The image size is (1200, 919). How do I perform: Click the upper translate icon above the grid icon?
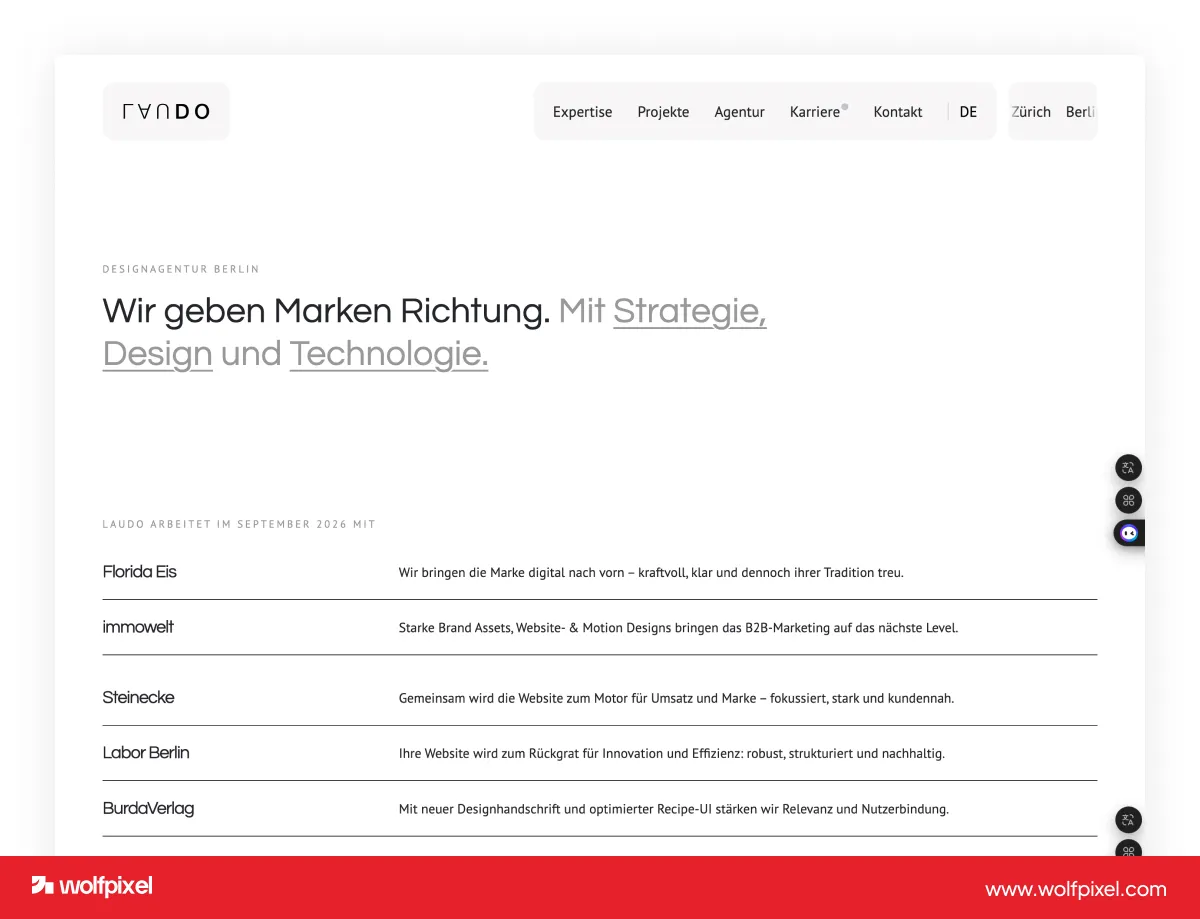(x=1128, y=468)
